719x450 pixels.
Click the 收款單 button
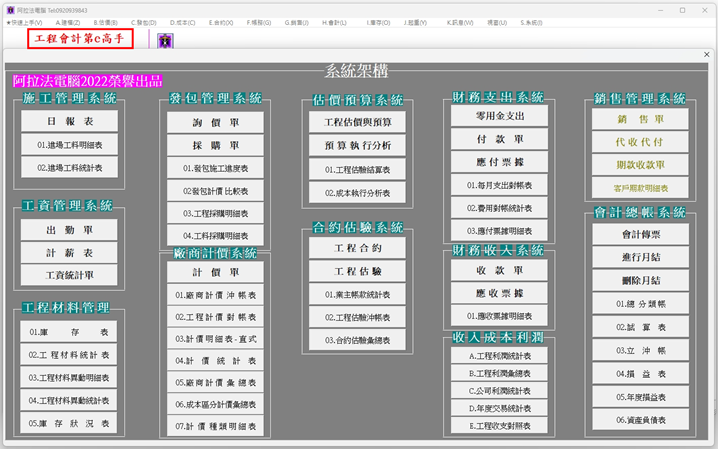click(x=499, y=270)
